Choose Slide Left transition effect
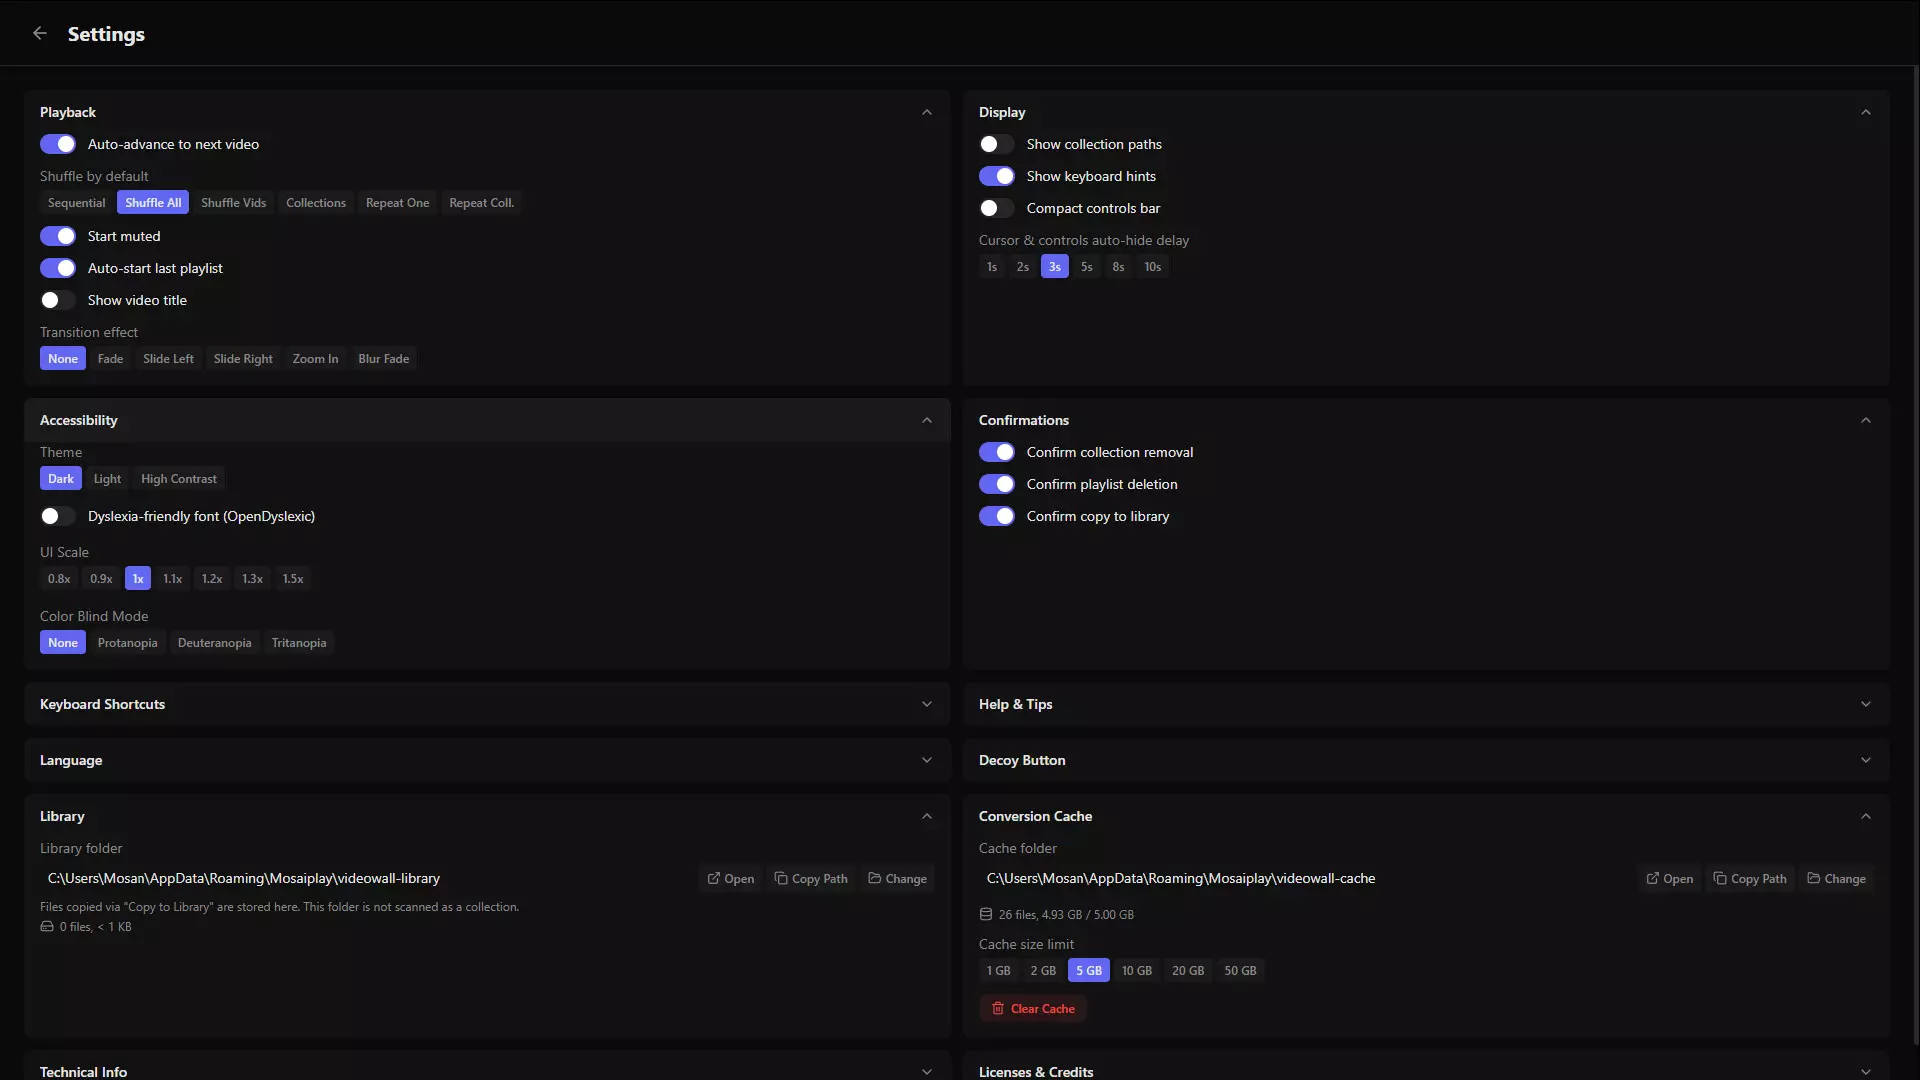The width and height of the screenshot is (1920, 1080). (x=168, y=359)
